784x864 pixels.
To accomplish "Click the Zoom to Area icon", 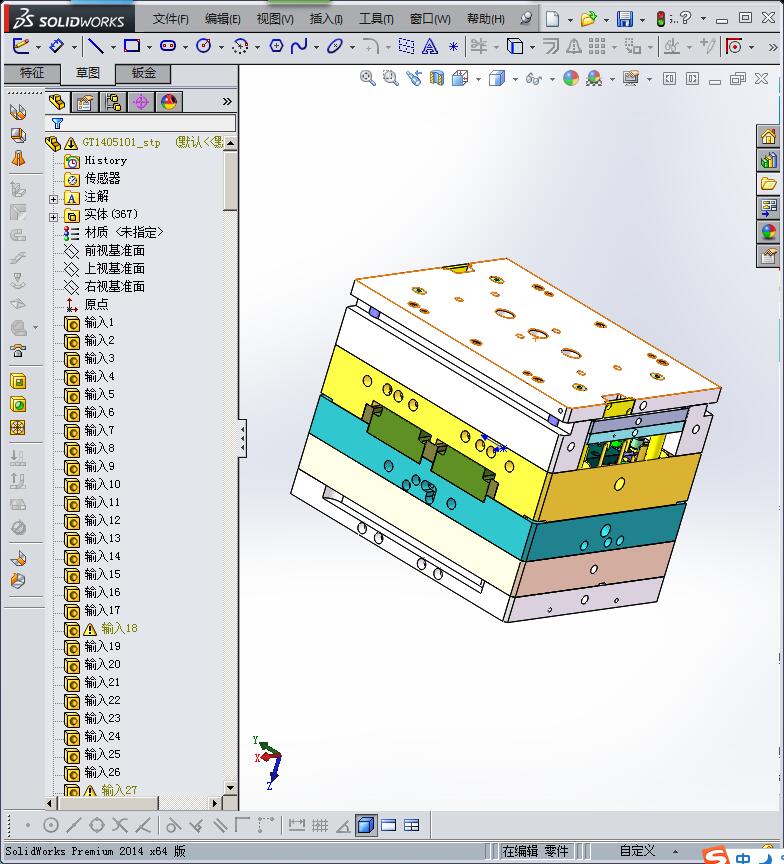I will 391,78.
